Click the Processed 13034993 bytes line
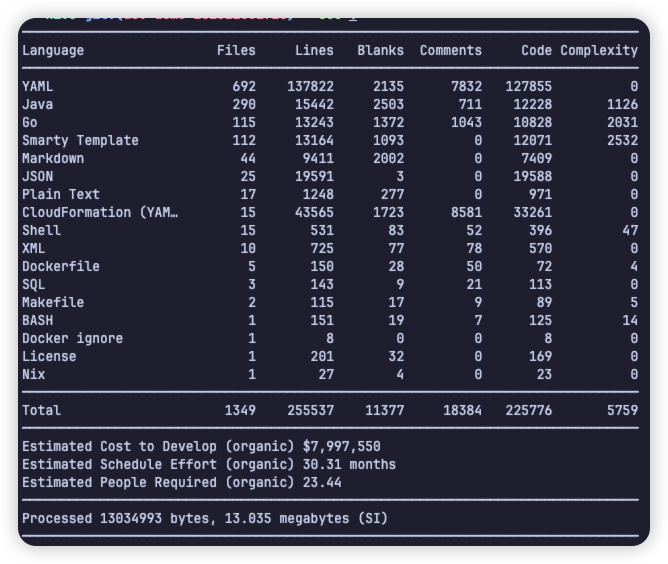 point(205,519)
